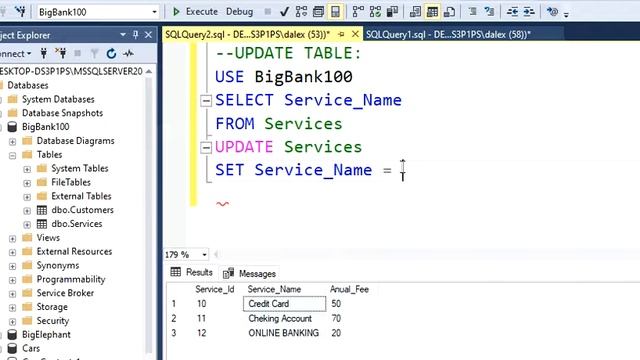Expand the Views folder node
Image resolution: width=640 pixels, height=360 pixels.
point(13,239)
